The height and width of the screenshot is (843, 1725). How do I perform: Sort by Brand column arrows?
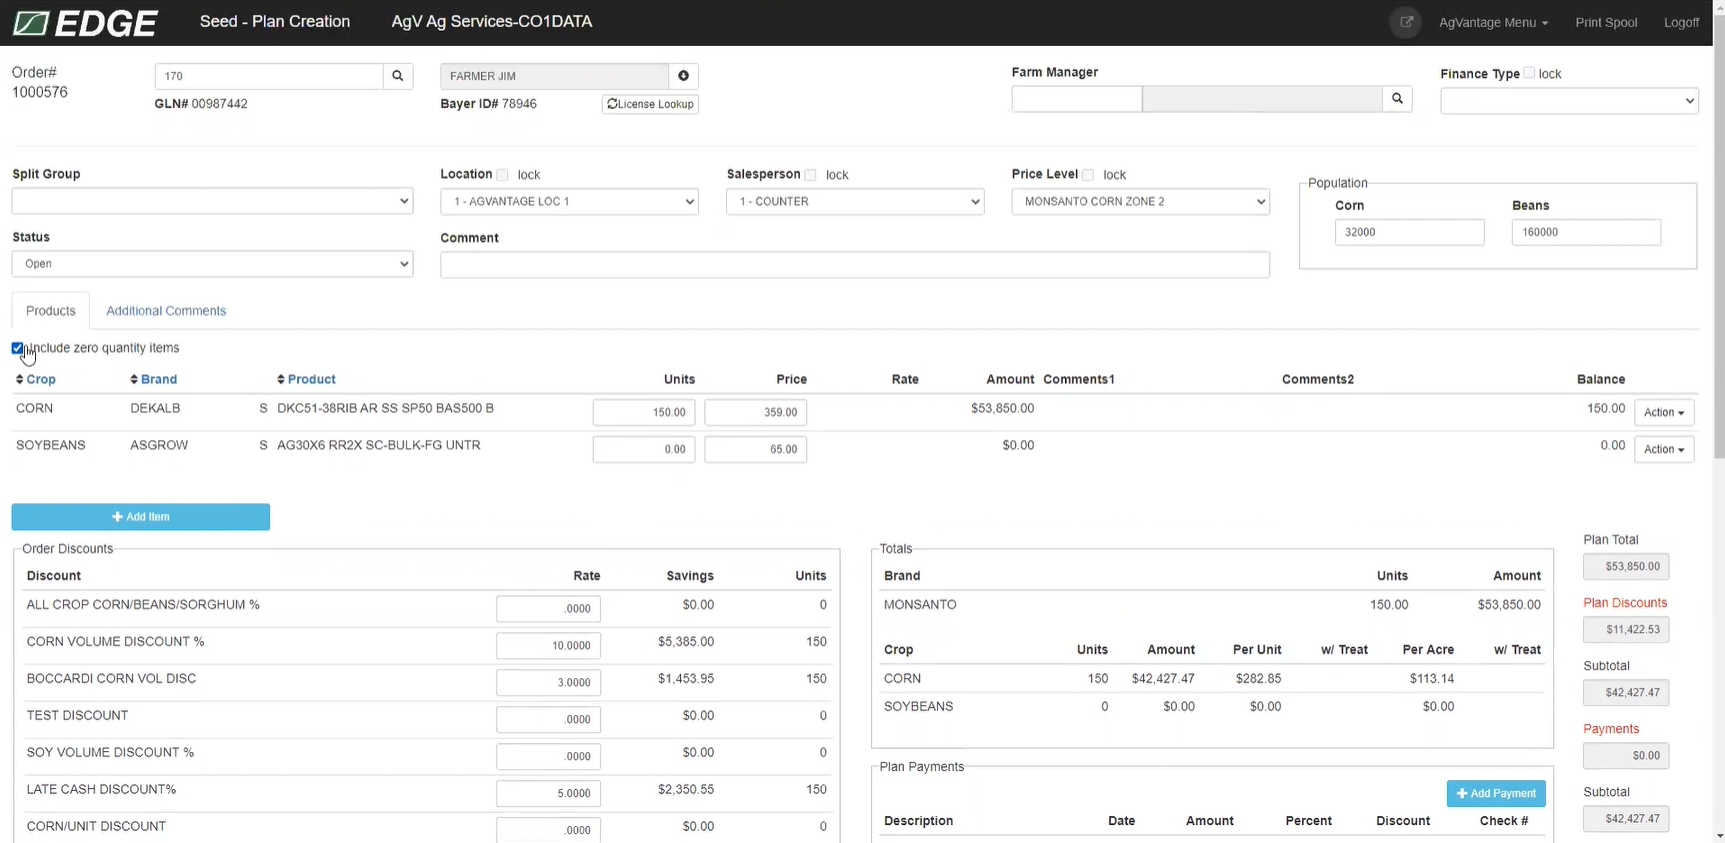click(134, 380)
